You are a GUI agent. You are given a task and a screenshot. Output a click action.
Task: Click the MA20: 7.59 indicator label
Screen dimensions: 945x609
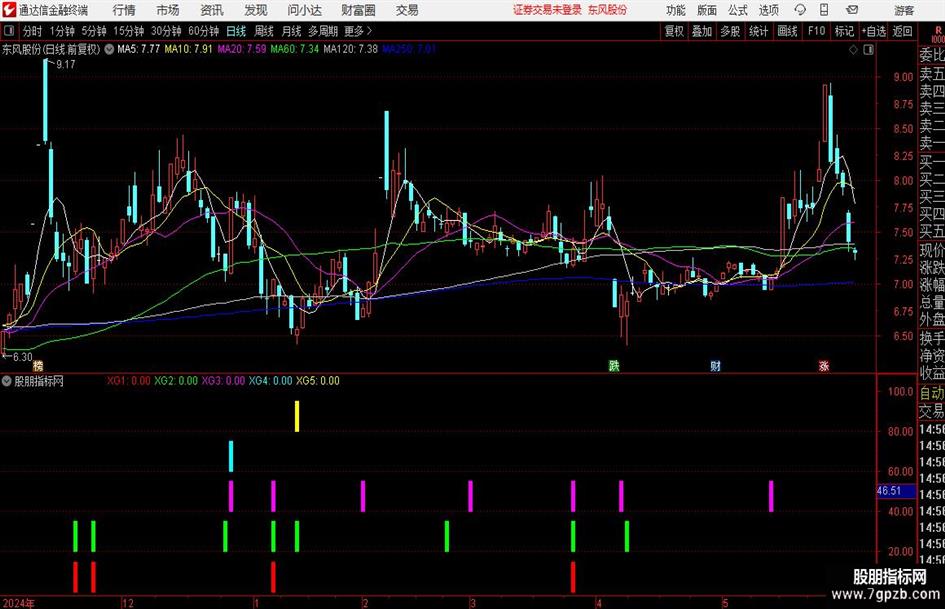[242, 49]
